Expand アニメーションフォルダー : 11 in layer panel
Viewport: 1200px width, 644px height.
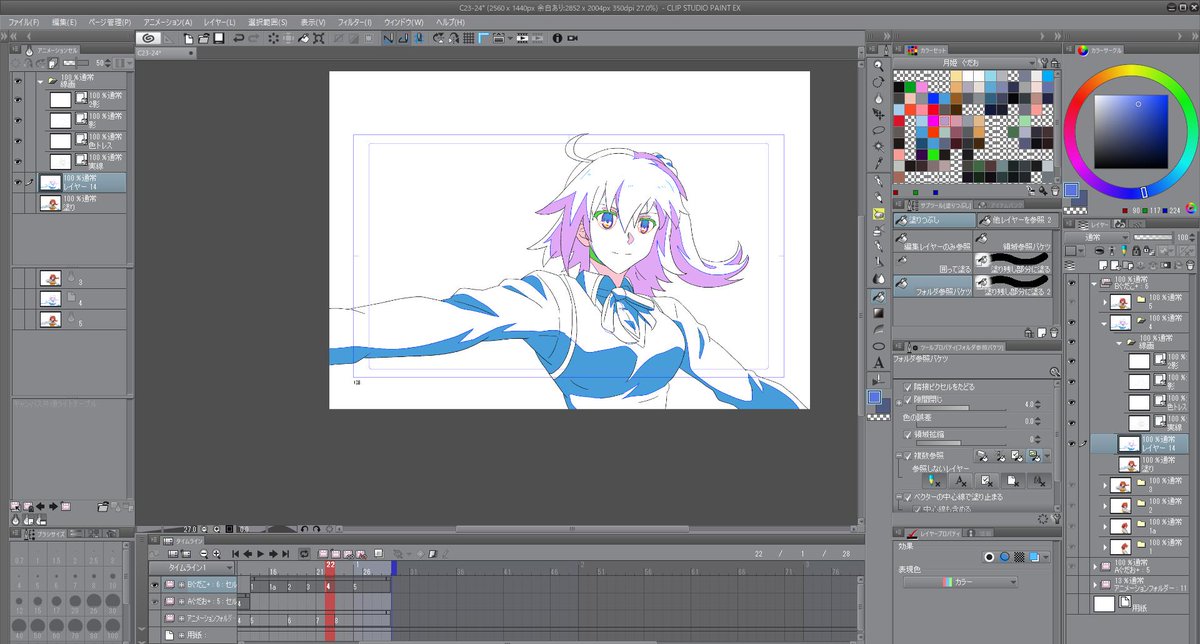pos(1094,583)
